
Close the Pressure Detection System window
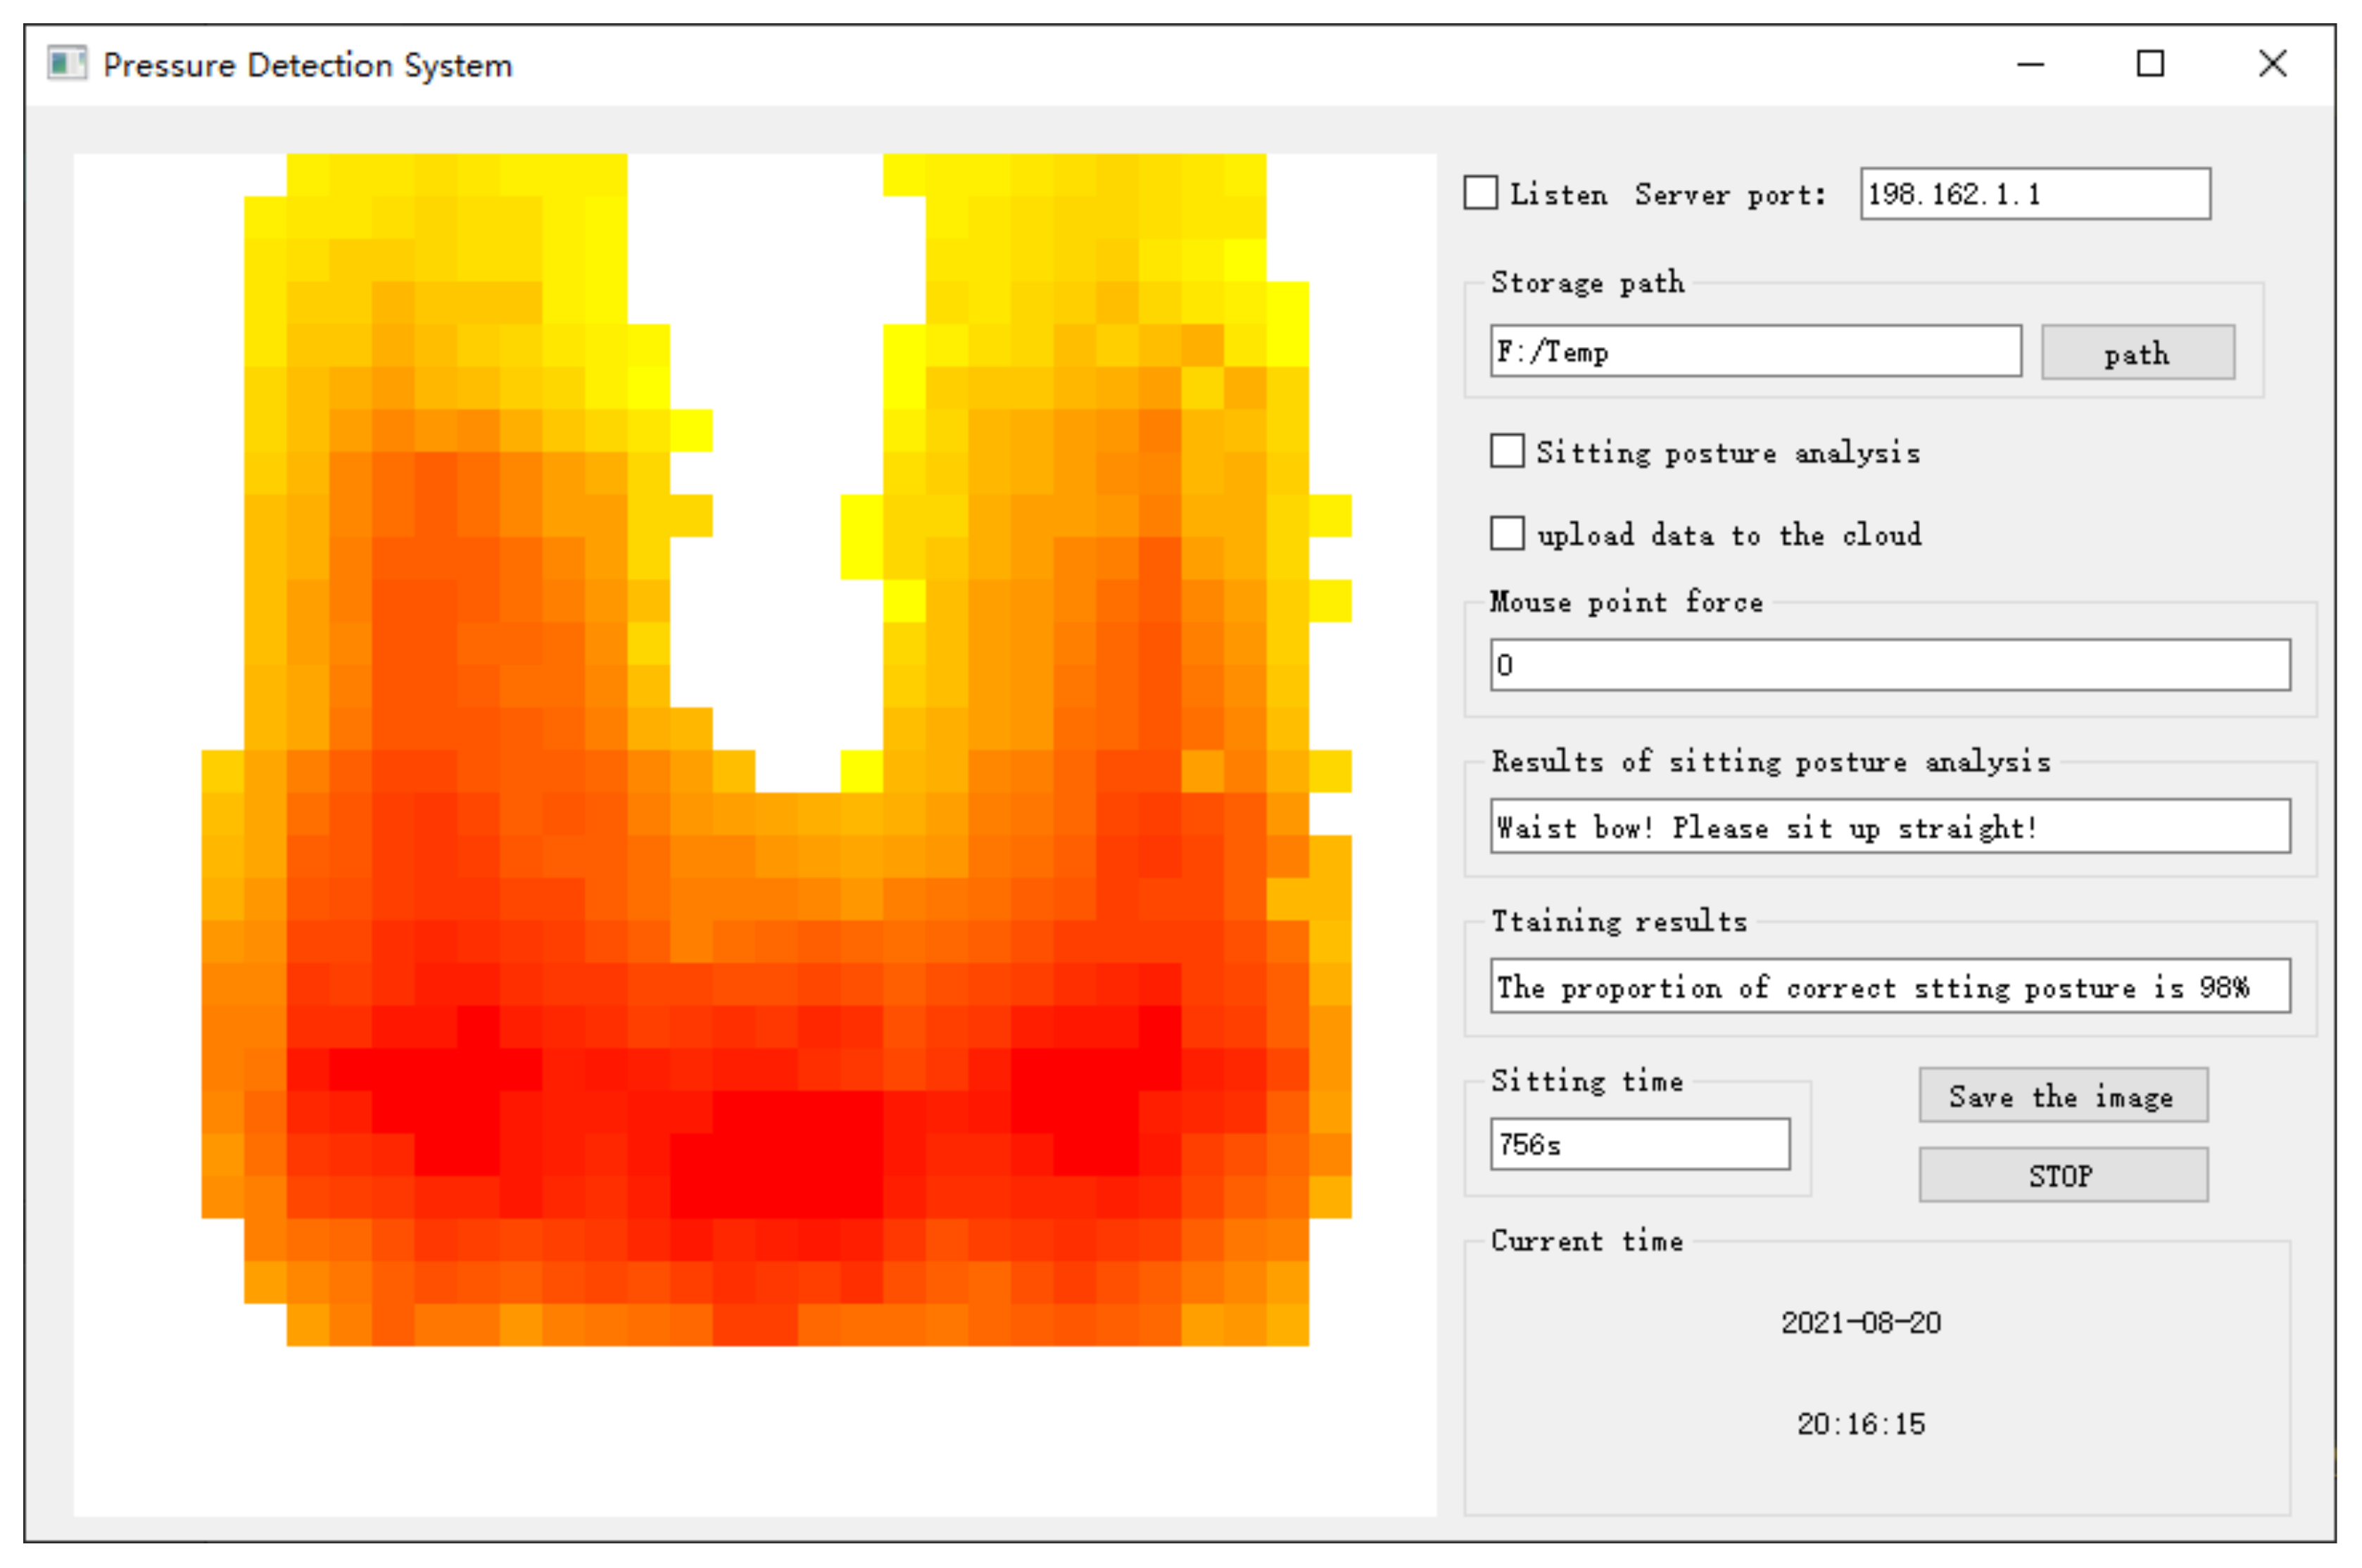pyautogui.click(x=2272, y=65)
